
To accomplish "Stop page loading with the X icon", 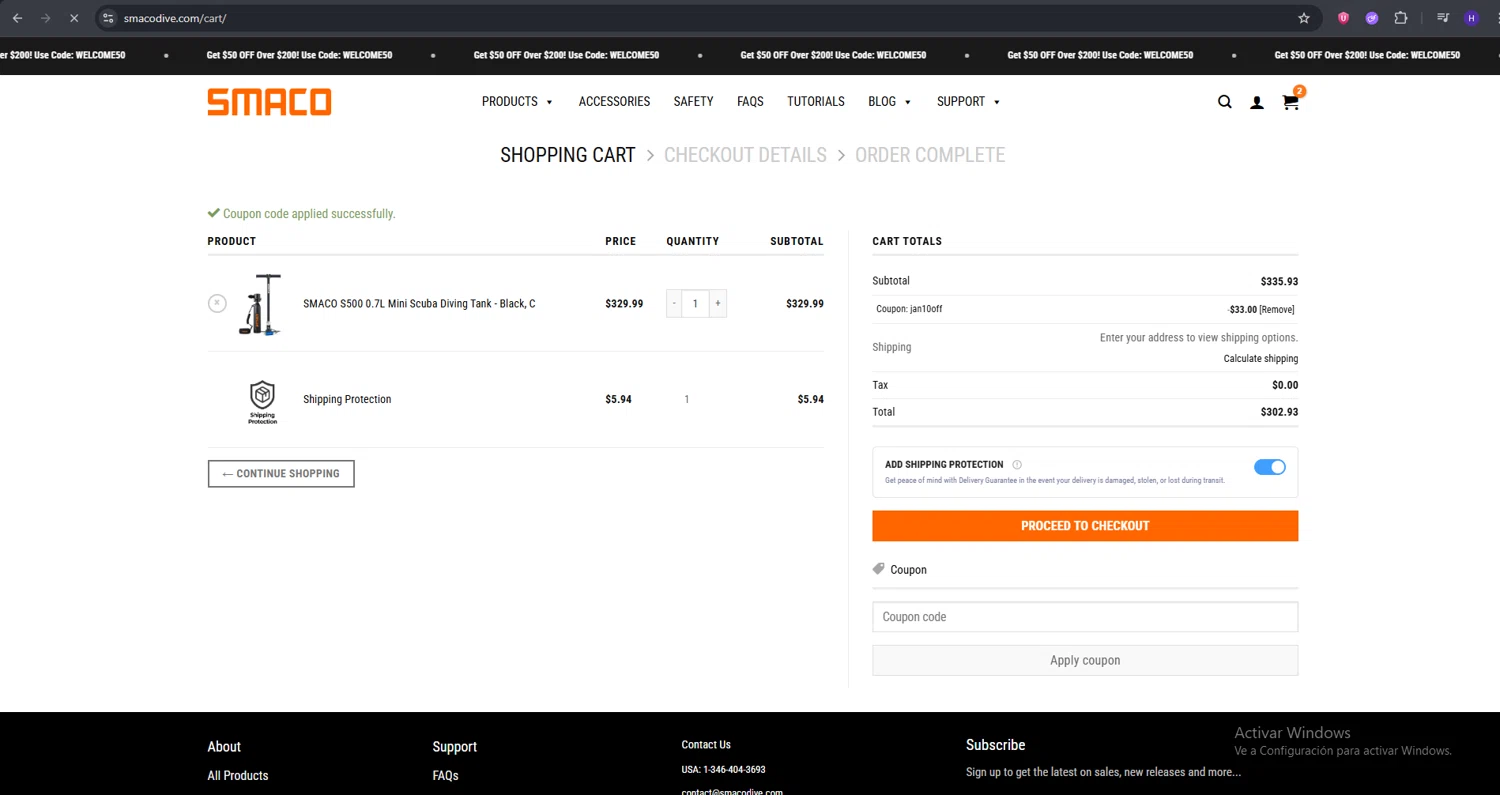I will pos(73,18).
